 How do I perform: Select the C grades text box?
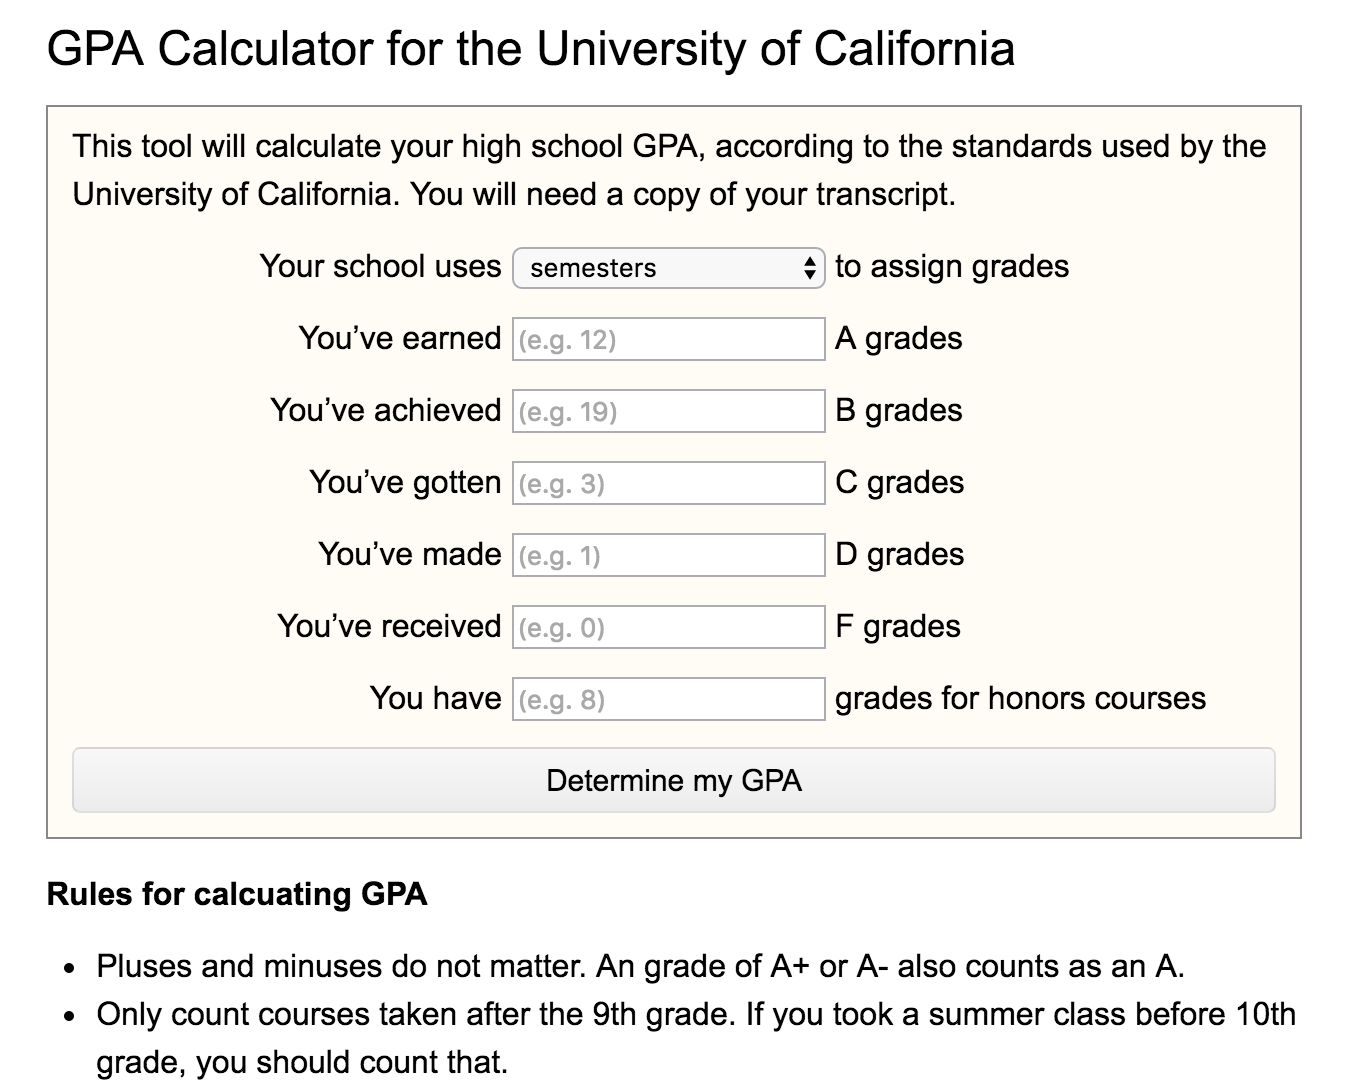click(668, 484)
